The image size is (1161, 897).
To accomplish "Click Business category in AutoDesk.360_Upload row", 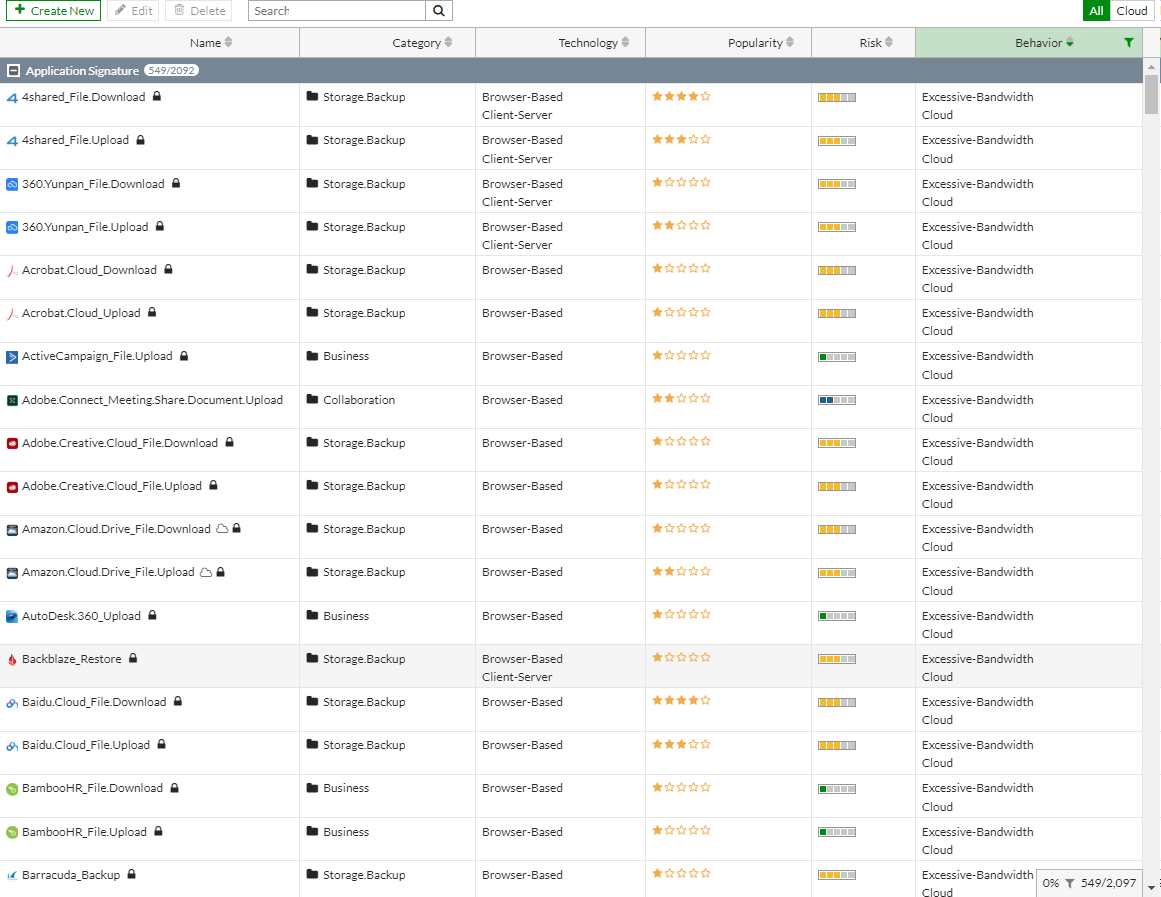I will (x=346, y=616).
